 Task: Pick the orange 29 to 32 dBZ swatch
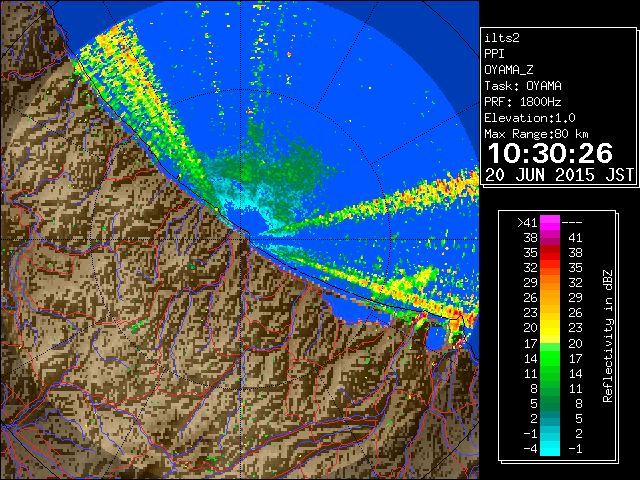click(550, 282)
